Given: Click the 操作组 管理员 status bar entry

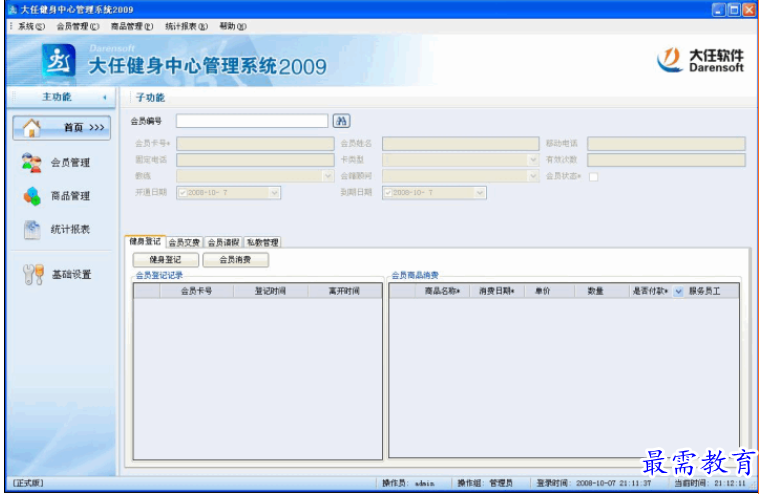Looking at the screenshot, I should (485, 483).
